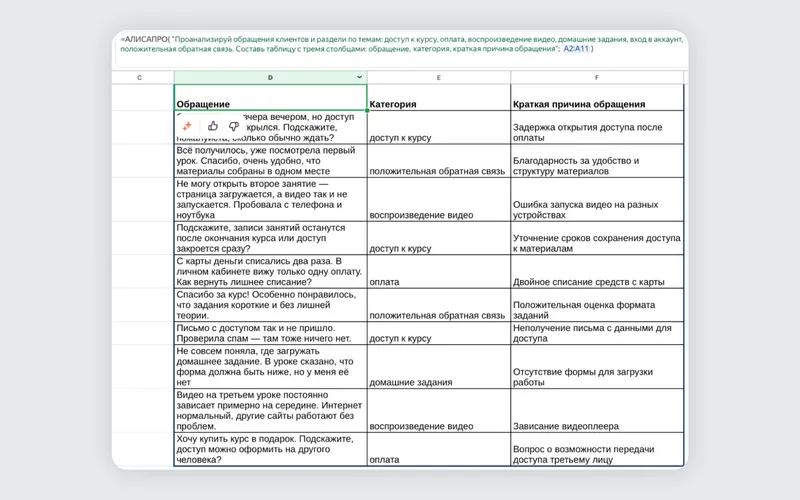Click the A2:A11 range reference in the formula
The image size is (800, 500).
[x=576, y=49]
